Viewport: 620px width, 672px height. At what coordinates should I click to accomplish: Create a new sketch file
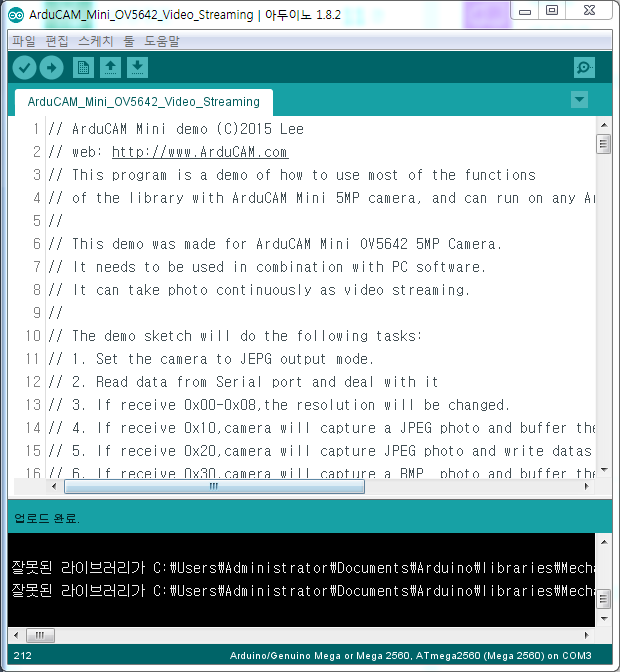point(83,68)
